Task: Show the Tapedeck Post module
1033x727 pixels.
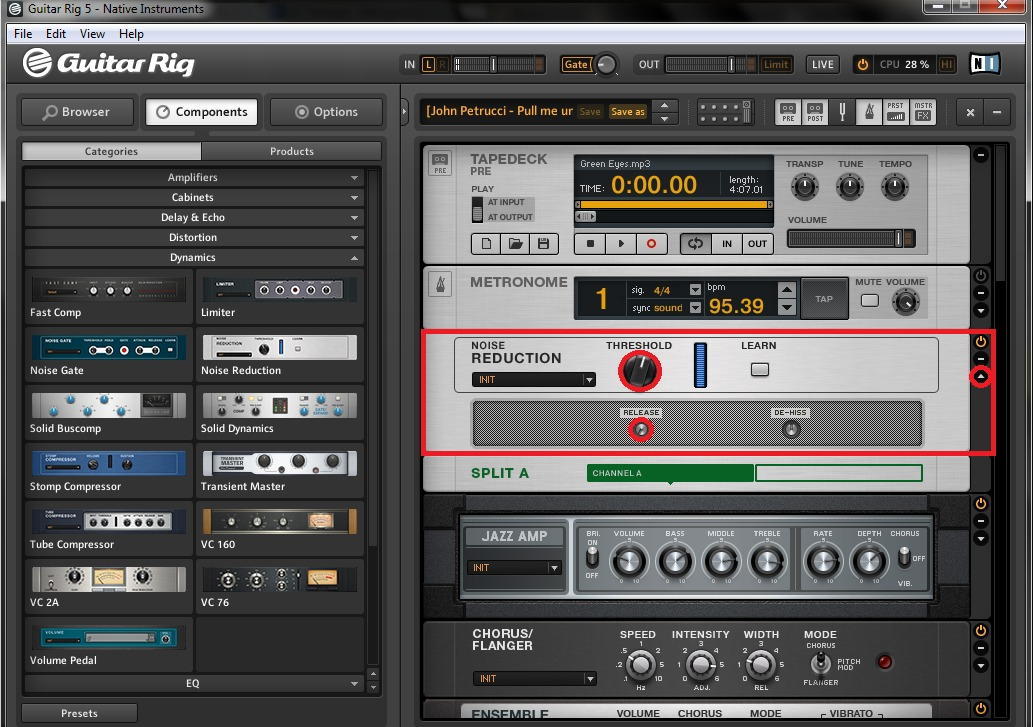Action: 815,112
